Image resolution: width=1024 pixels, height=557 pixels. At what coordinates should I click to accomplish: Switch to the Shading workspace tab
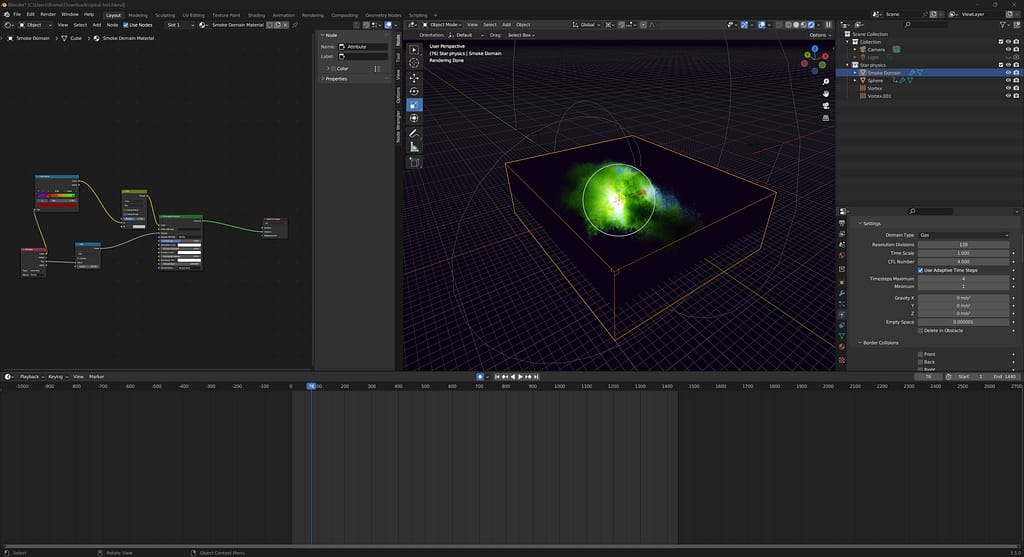click(257, 15)
